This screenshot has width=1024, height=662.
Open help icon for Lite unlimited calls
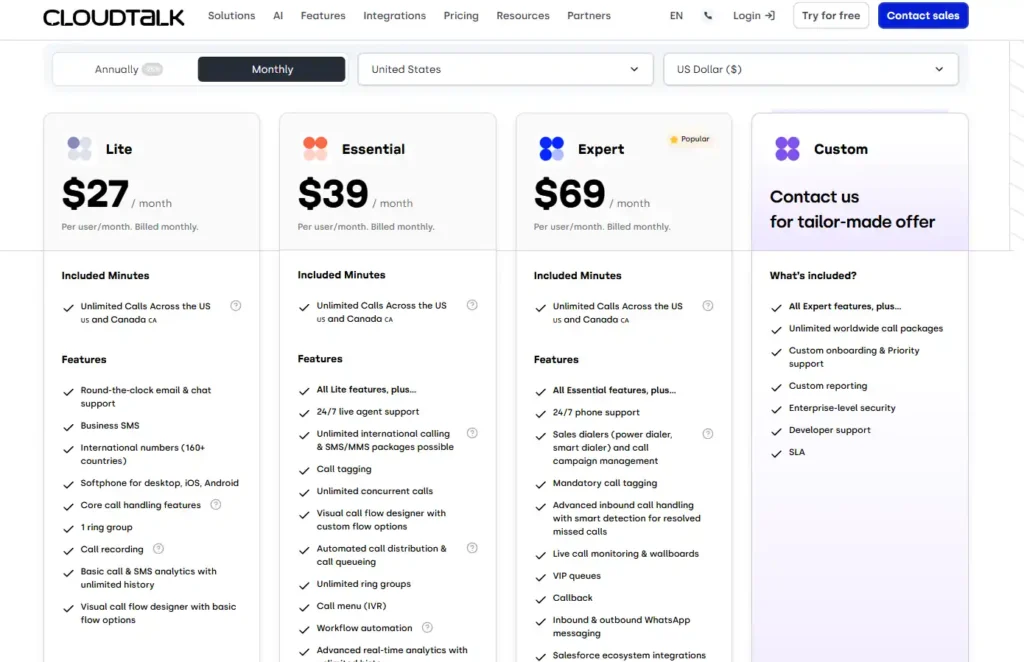[236, 306]
